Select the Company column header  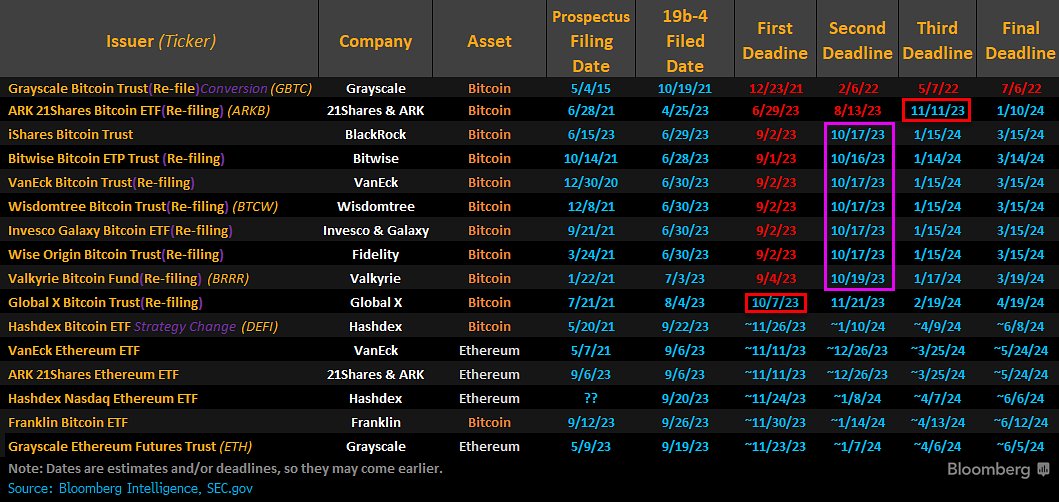[x=375, y=42]
